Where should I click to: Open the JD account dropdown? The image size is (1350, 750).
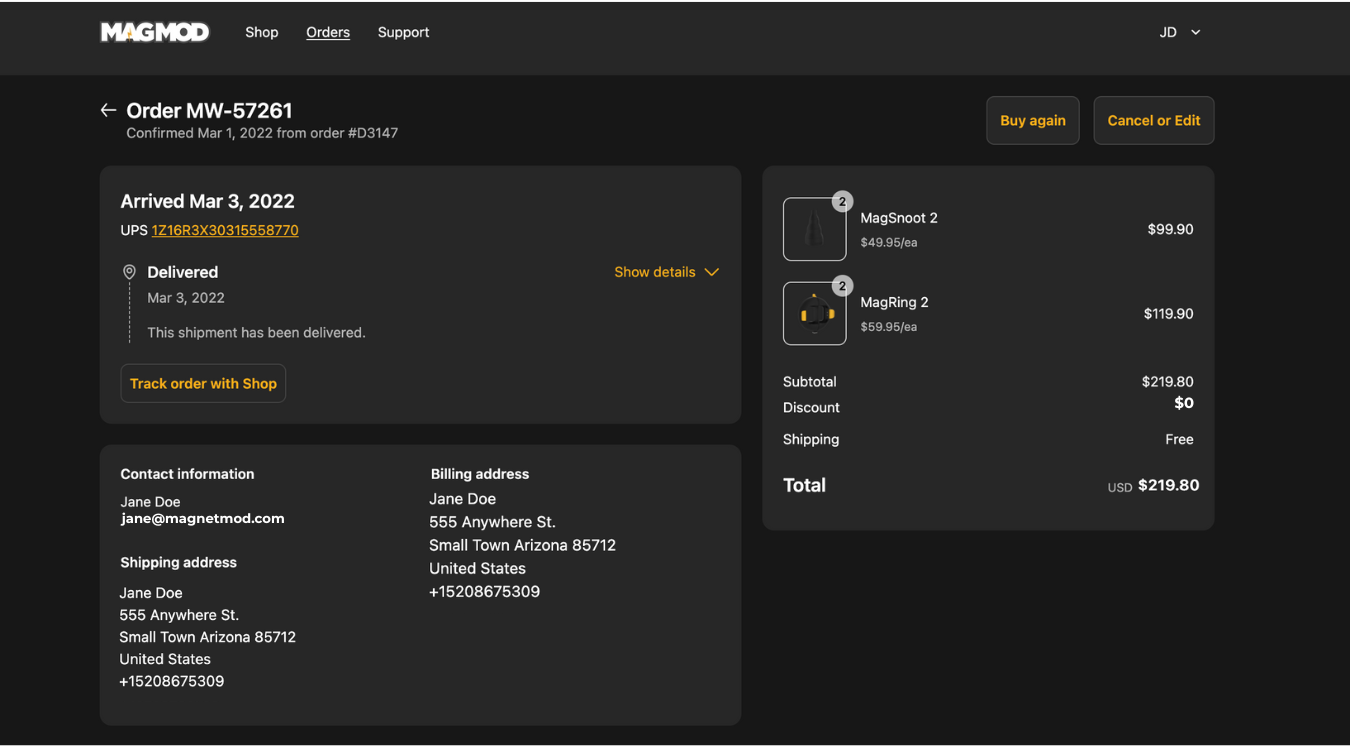[1180, 32]
